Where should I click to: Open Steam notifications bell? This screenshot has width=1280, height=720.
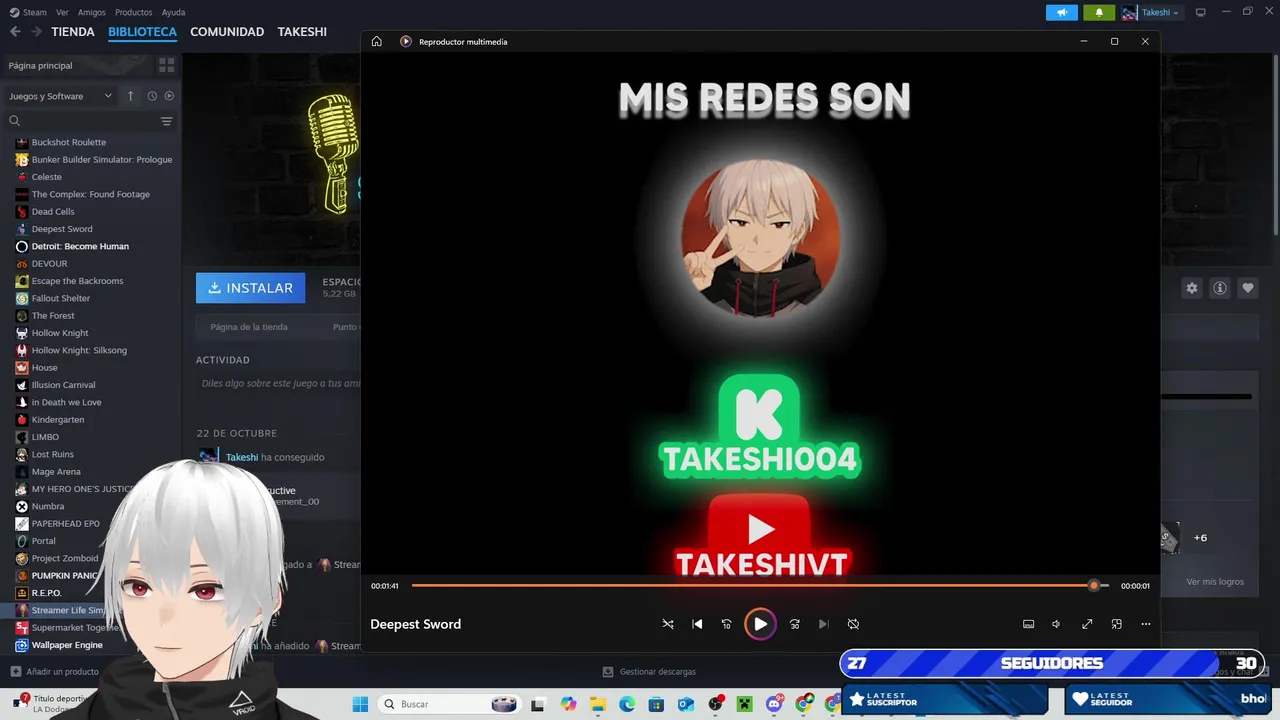[x=1099, y=12]
